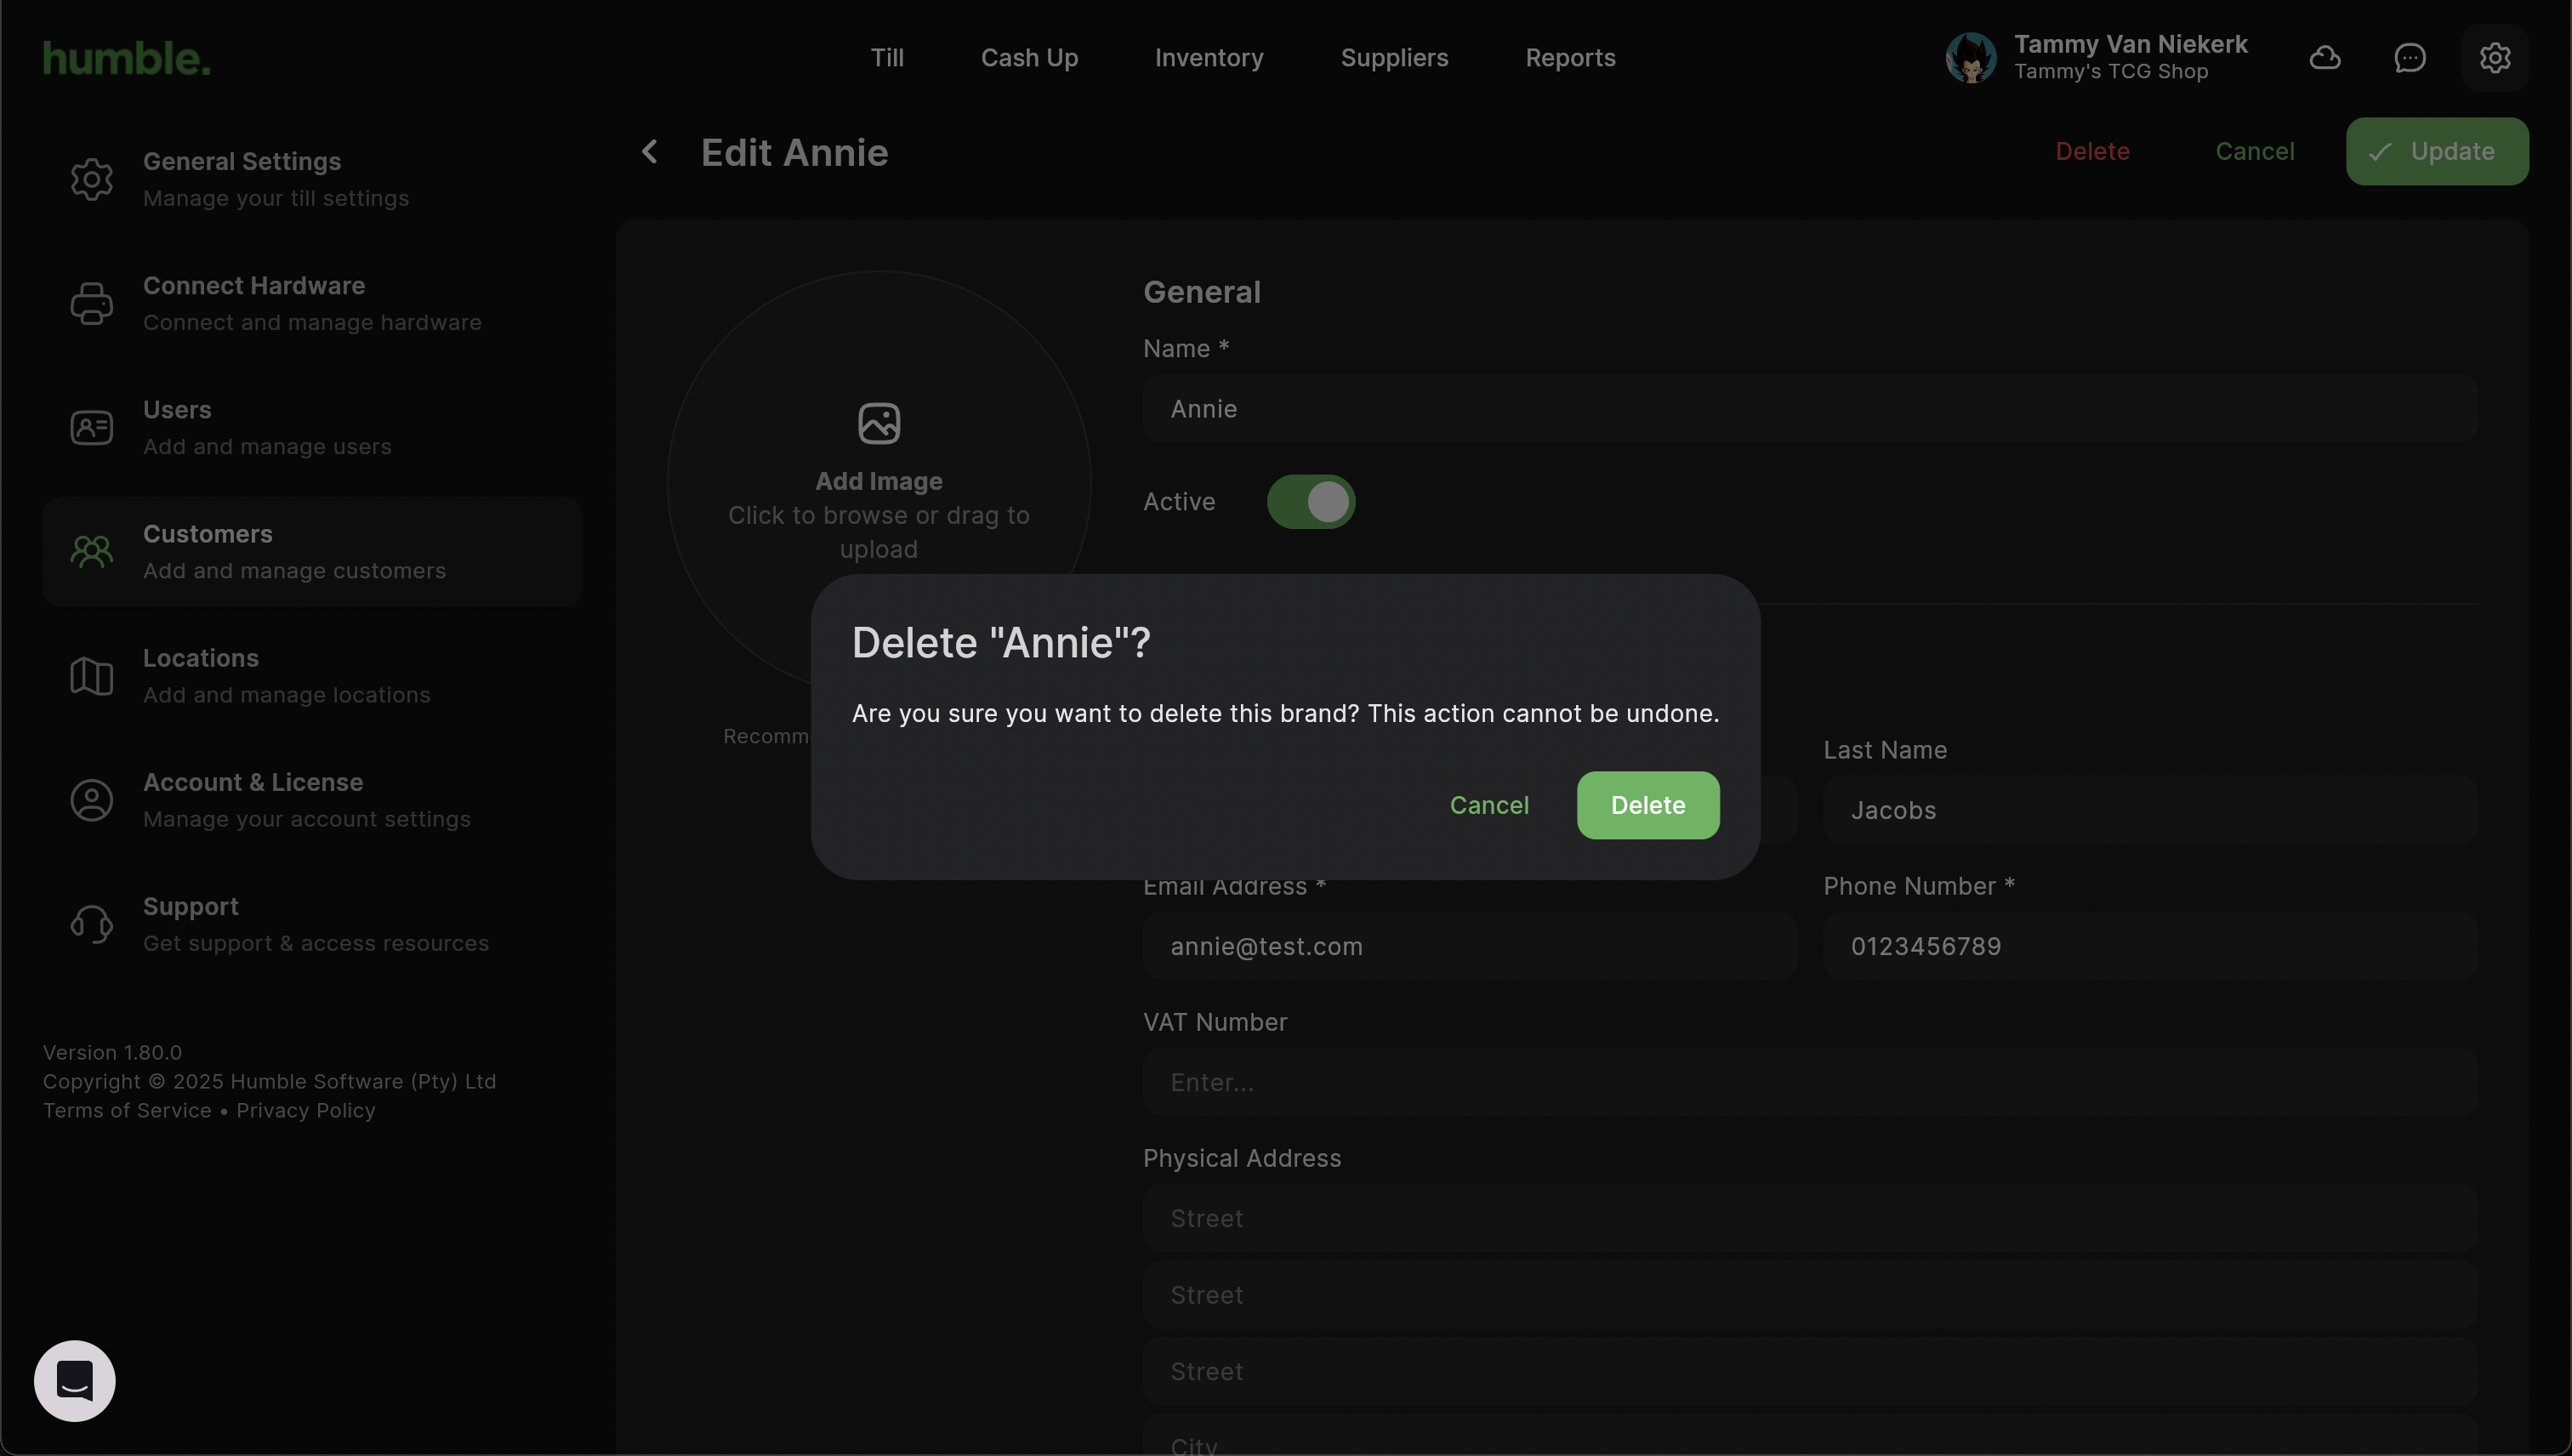Toggle the Active switch off

[1310, 502]
